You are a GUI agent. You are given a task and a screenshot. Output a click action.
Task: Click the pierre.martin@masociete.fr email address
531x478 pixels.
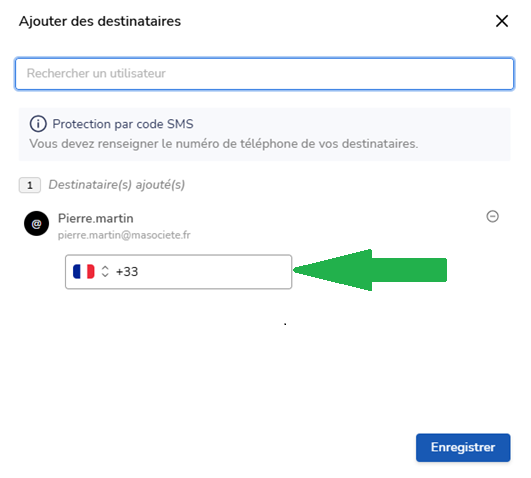[x=124, y=235]
